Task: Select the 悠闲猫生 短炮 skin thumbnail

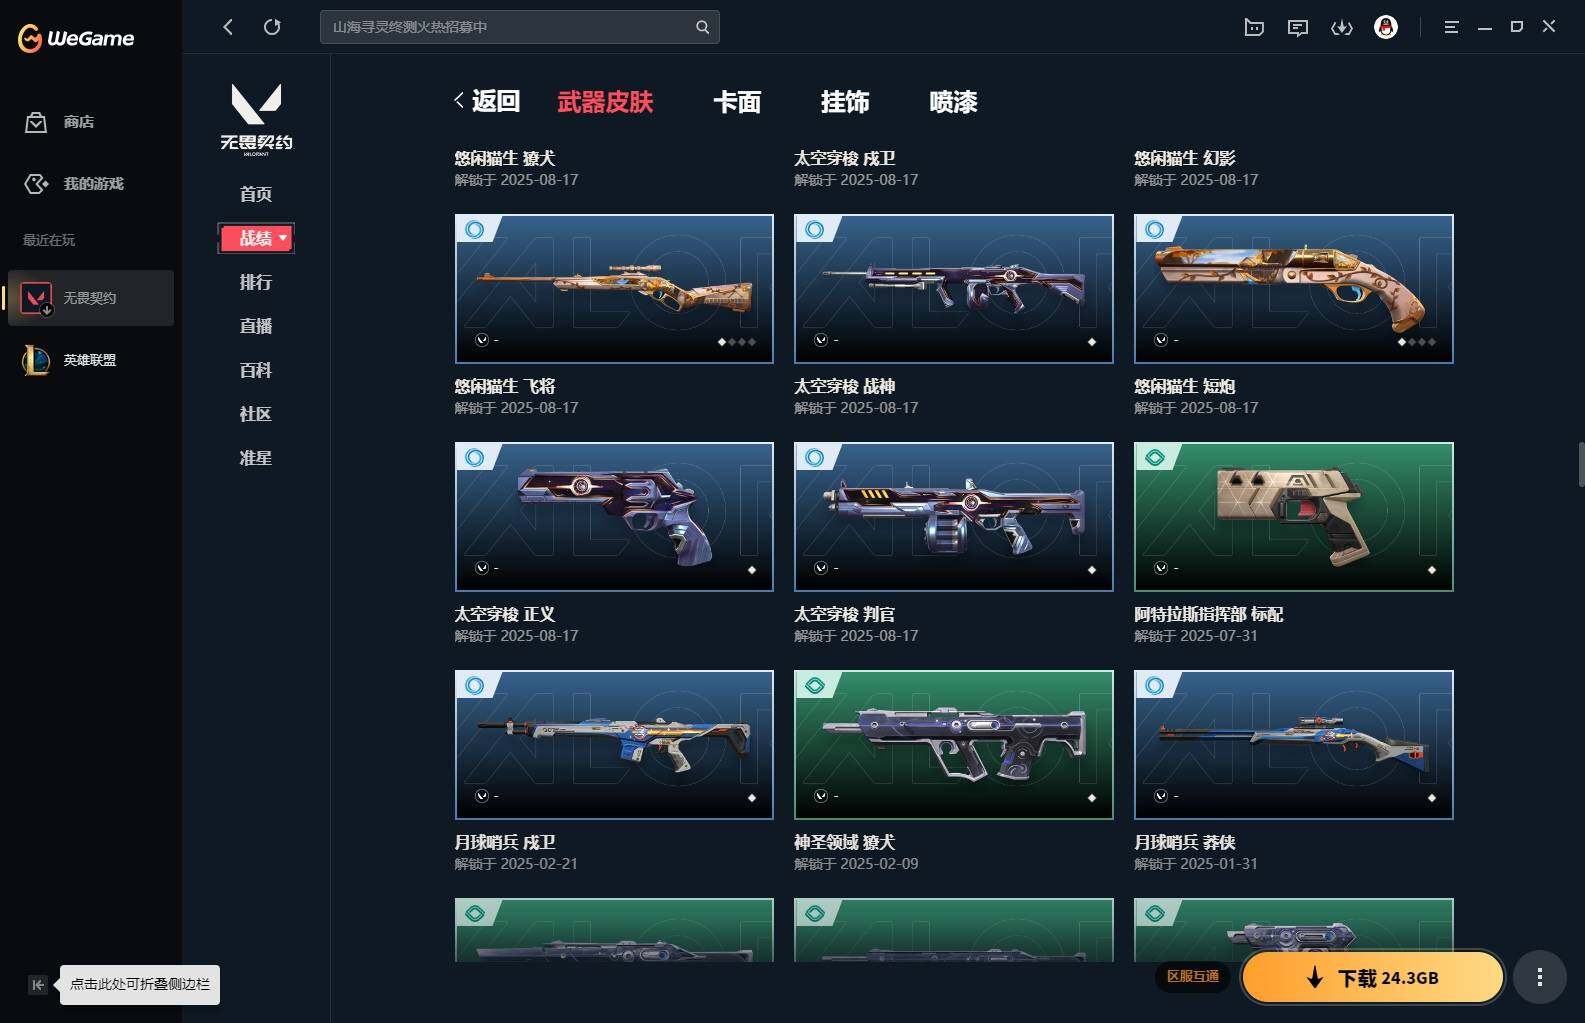Action: [x=1293, y=288]
